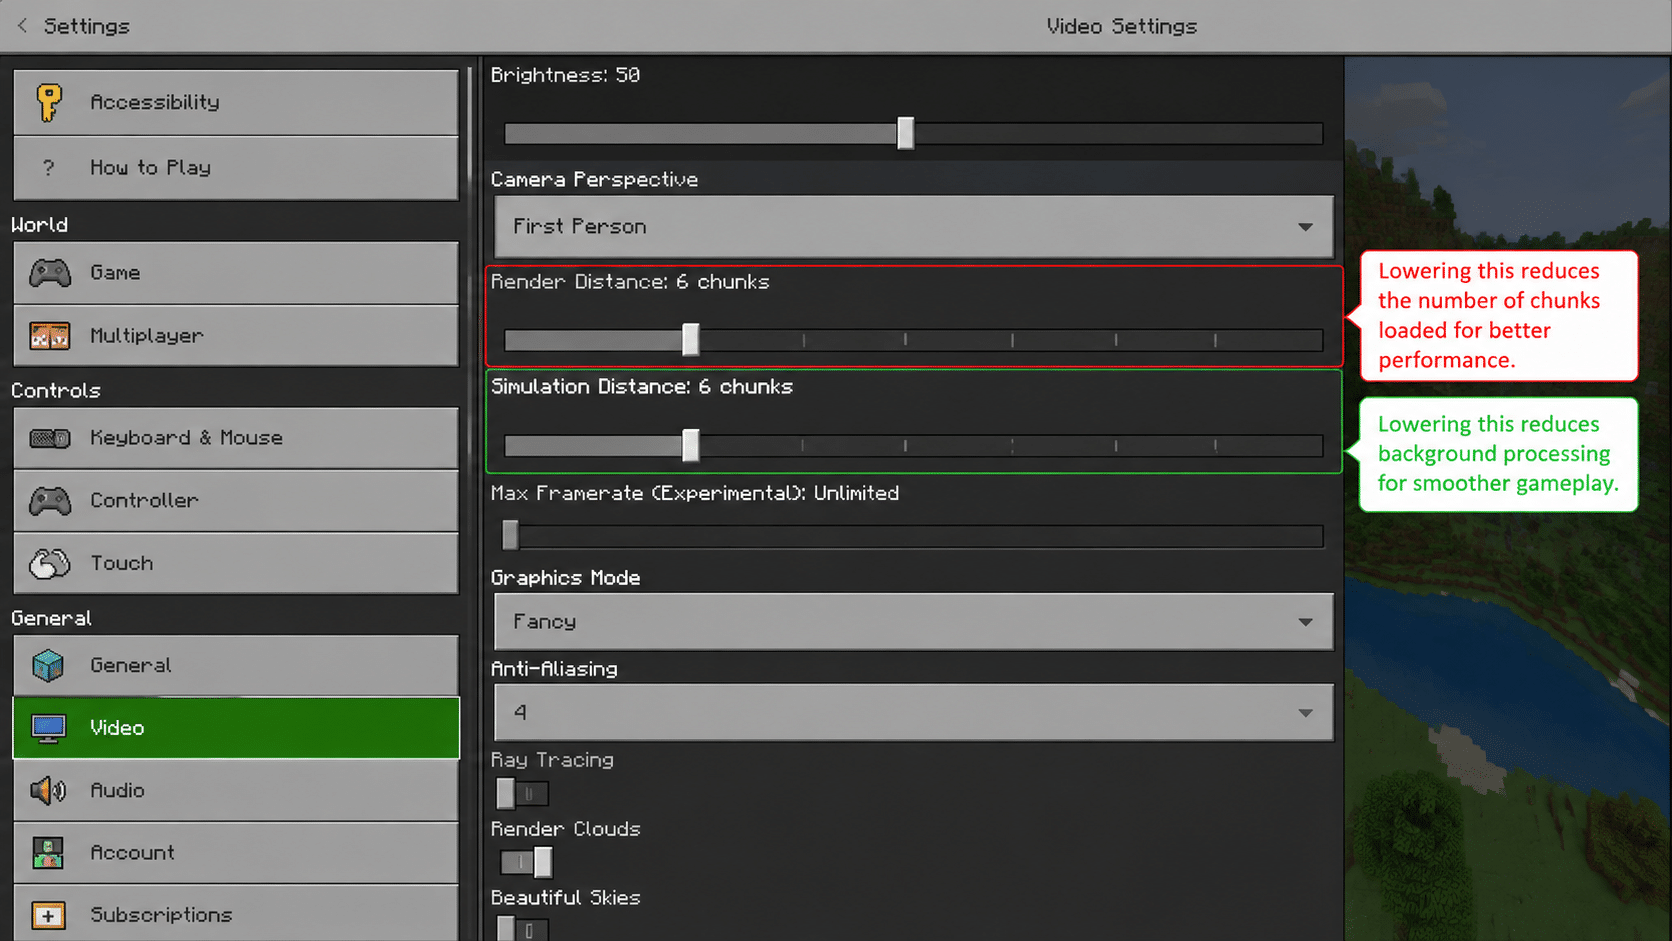Click the General cube icon
1672x941 pixels.
pyautogui.click(x=48, y=666)
